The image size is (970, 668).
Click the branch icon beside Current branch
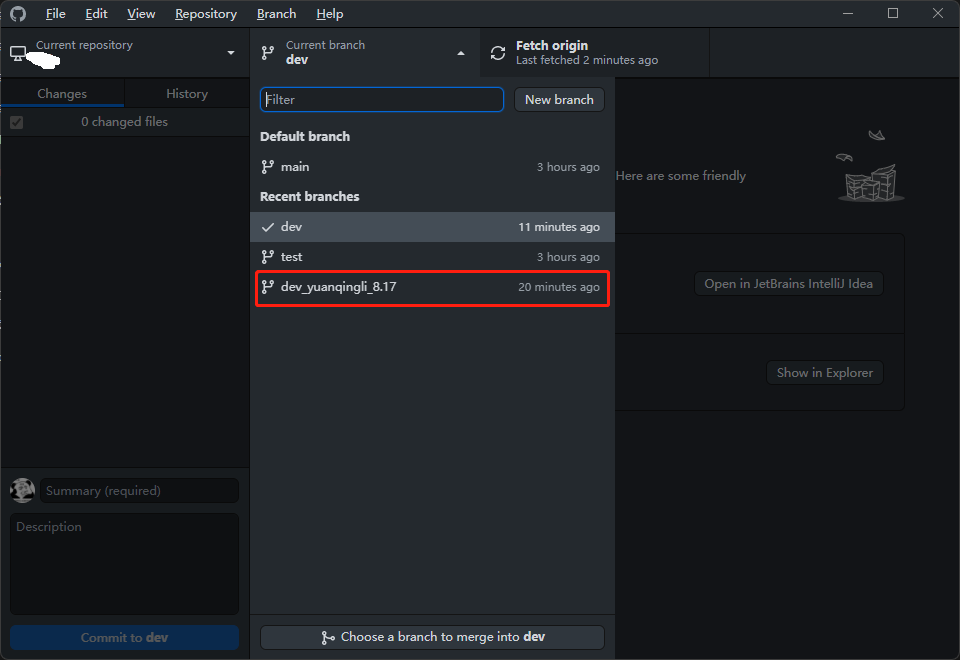(270, 53)
